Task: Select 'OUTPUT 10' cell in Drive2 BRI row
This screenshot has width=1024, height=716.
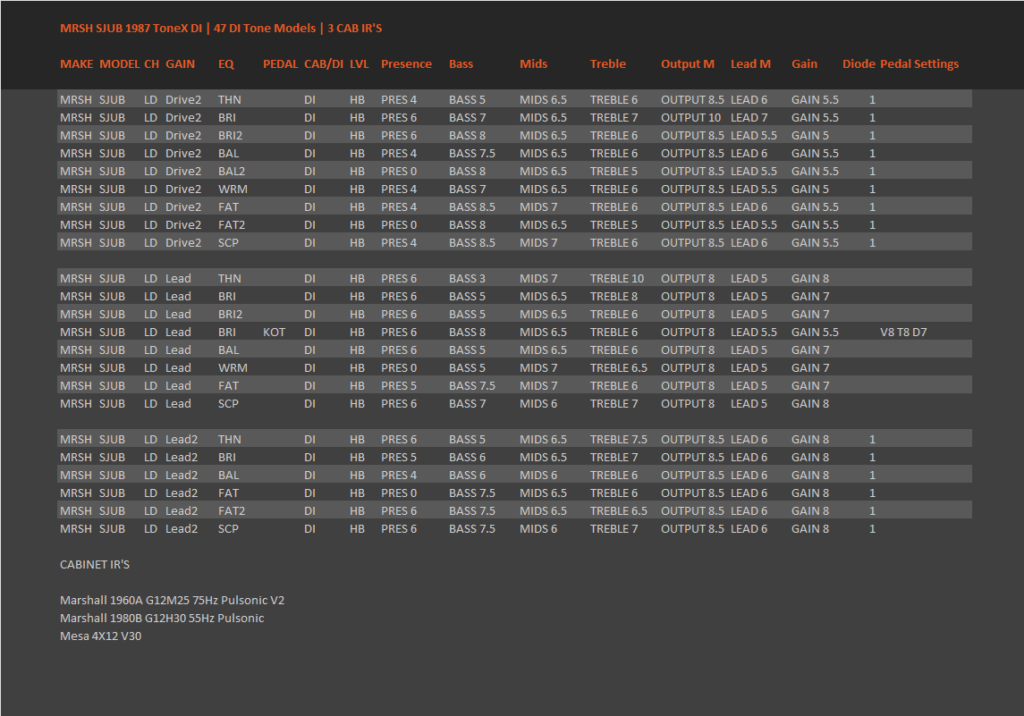Action: [691, 118]
